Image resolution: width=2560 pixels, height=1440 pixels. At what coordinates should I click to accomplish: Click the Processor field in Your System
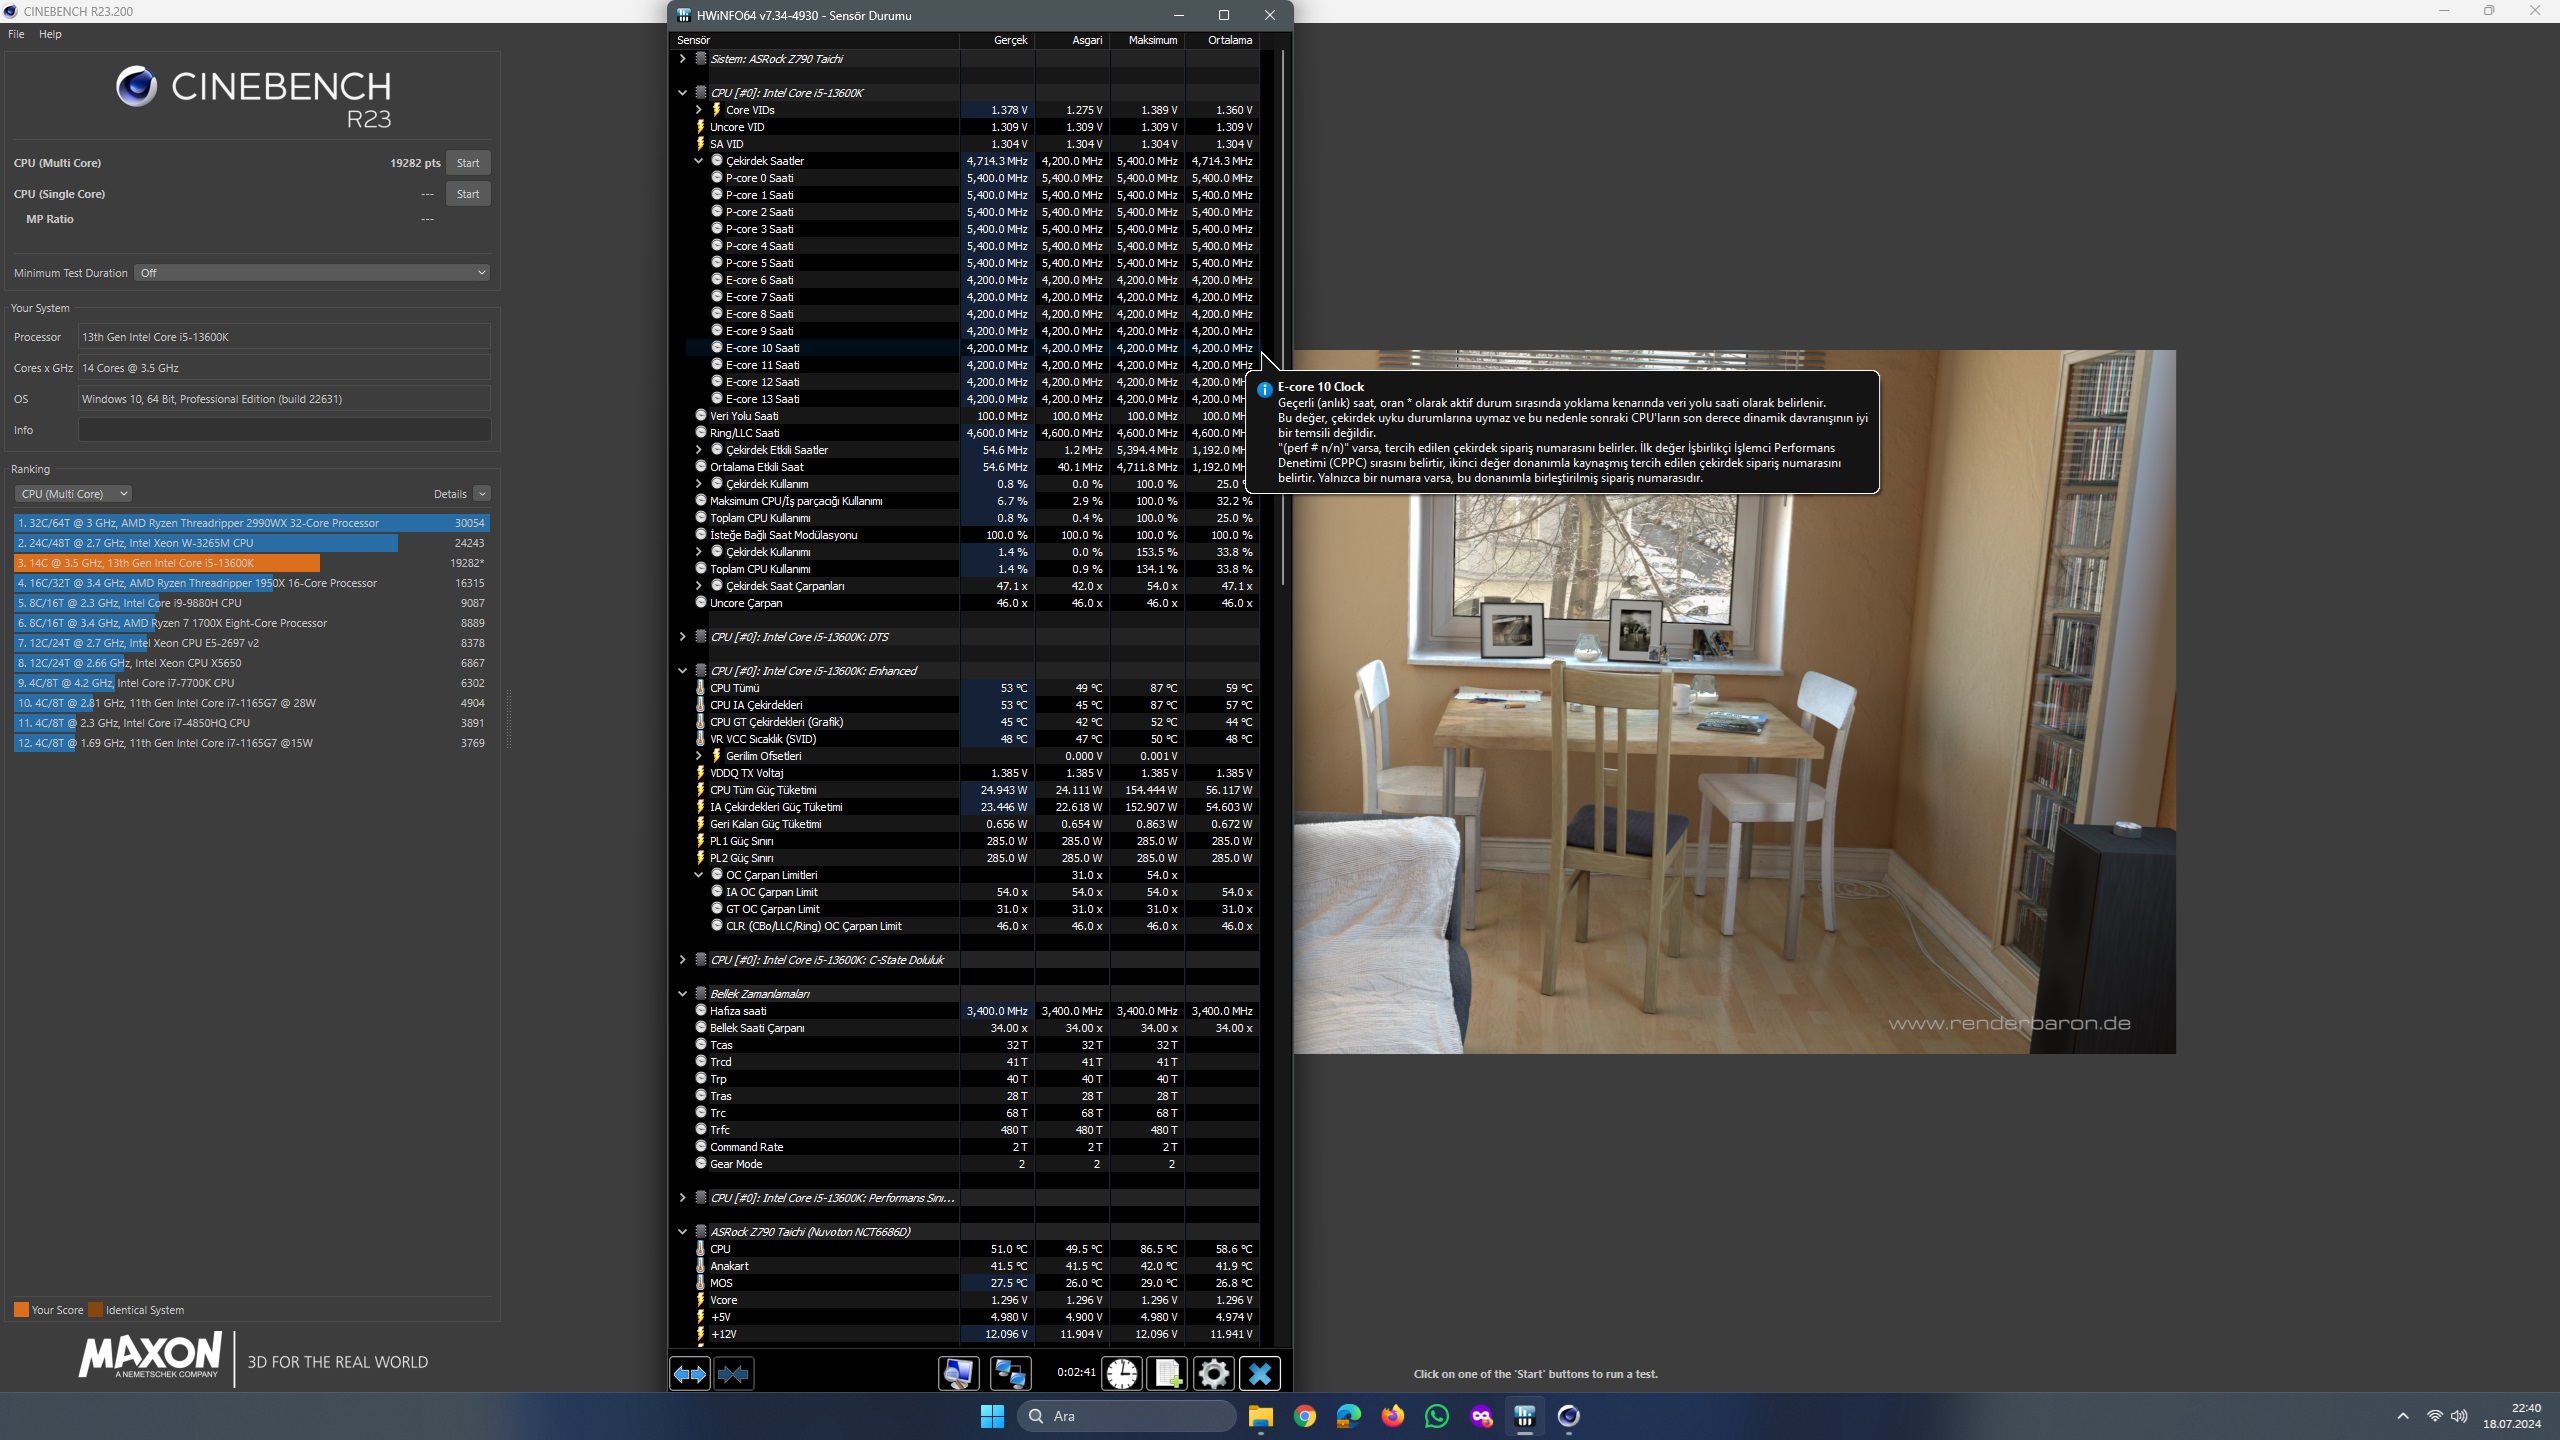tap(284, 337)
